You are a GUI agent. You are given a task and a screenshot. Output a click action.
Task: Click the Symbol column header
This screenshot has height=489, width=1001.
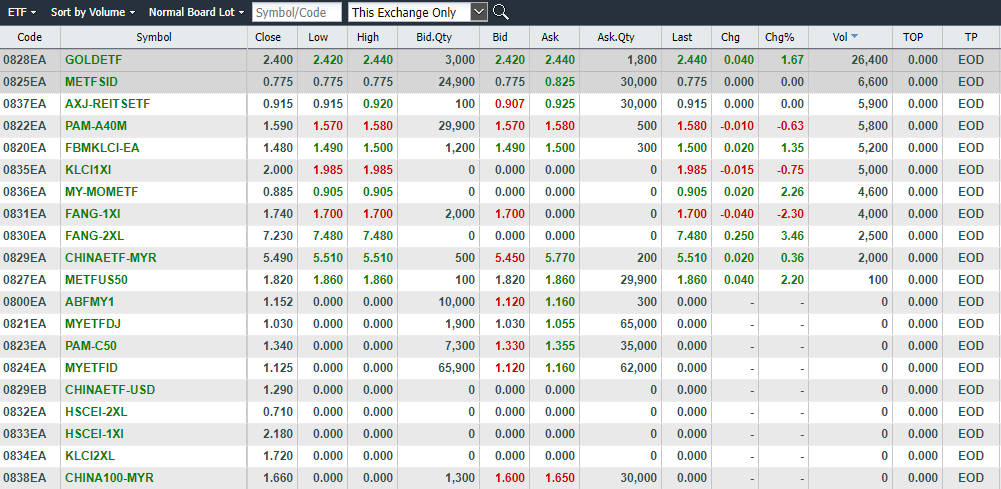(153, 37)
